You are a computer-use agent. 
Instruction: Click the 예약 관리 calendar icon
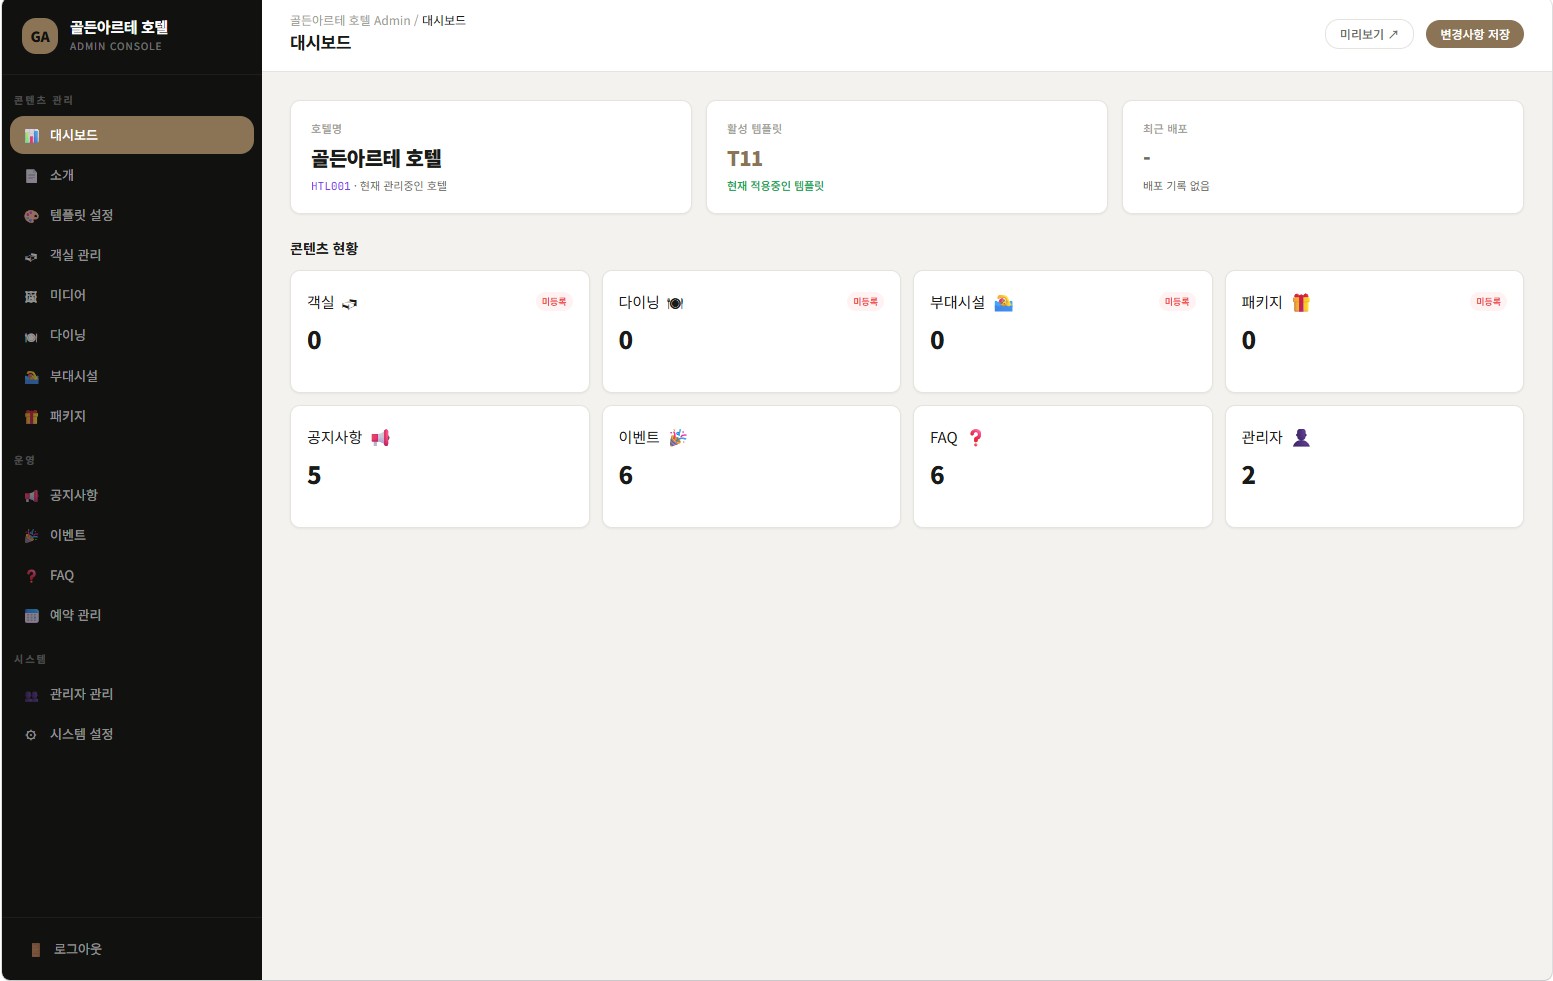coord(31,616)
